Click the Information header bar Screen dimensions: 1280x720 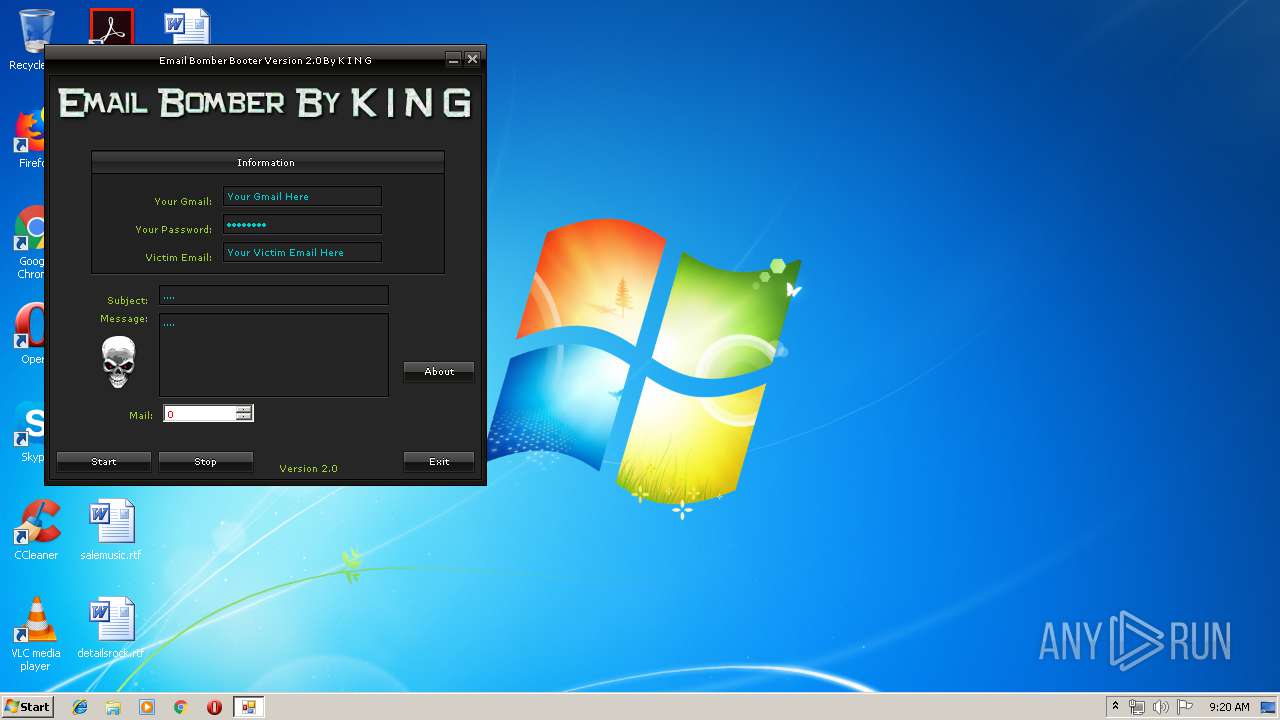click(x=267, y=162)
